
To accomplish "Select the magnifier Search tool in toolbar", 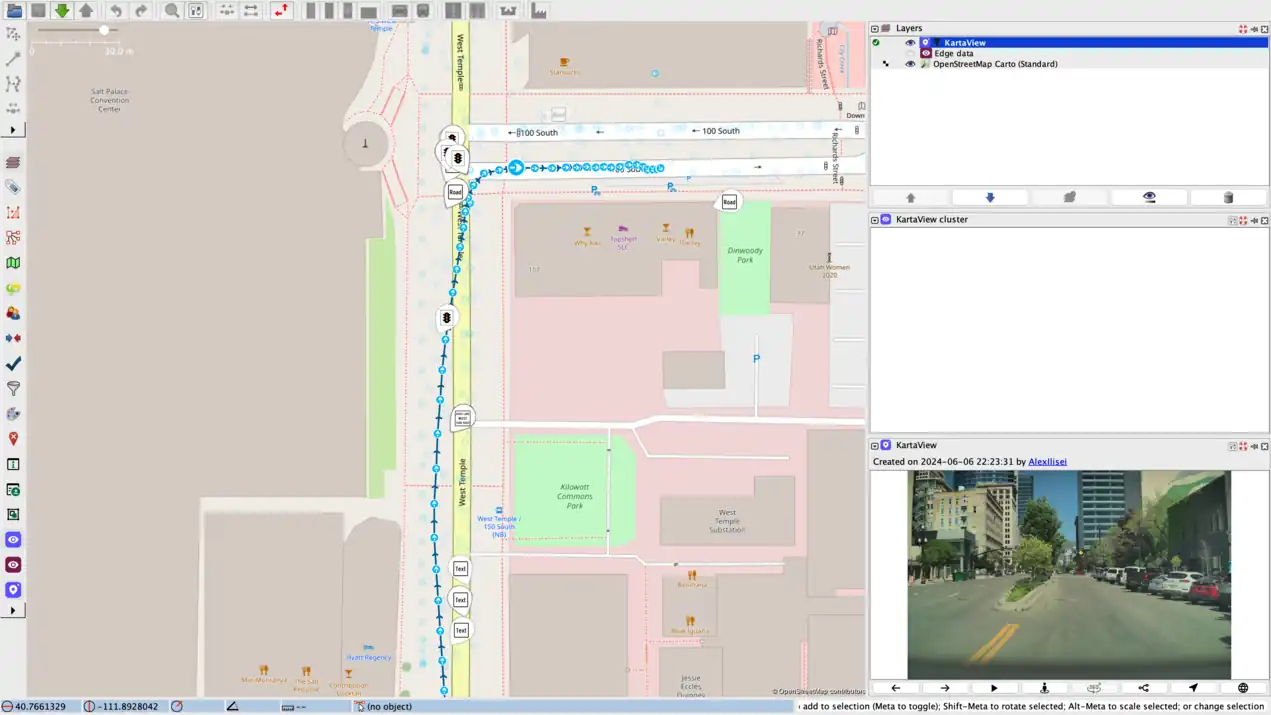I will click(172, 10).
